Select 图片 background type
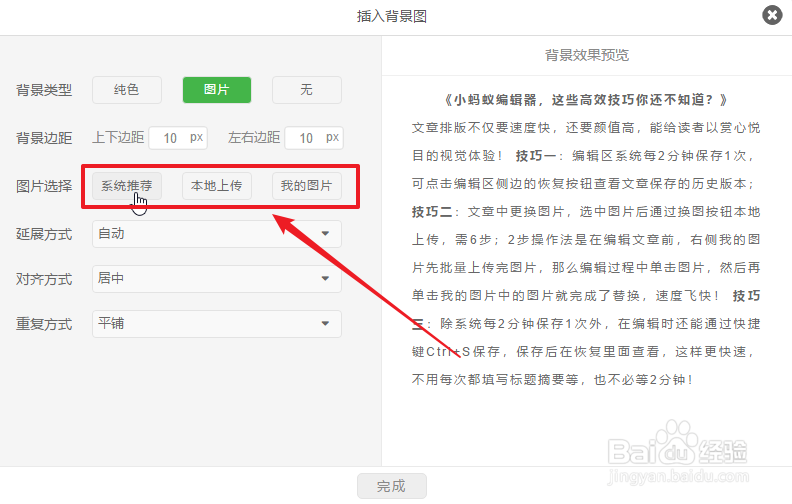Viewport: 792px width, 504px height. pos(217,90)
